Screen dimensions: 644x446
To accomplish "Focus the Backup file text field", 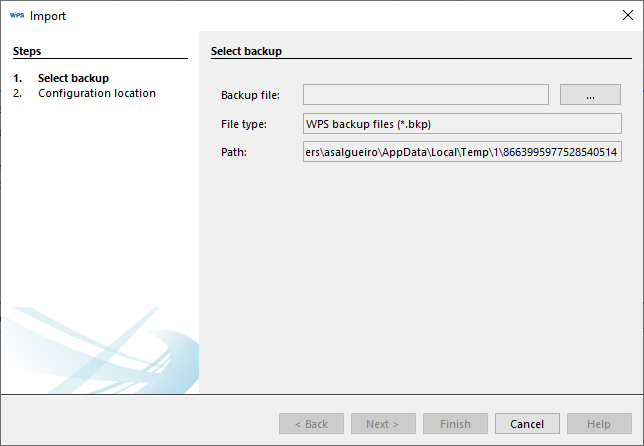I will pos(426,95).
